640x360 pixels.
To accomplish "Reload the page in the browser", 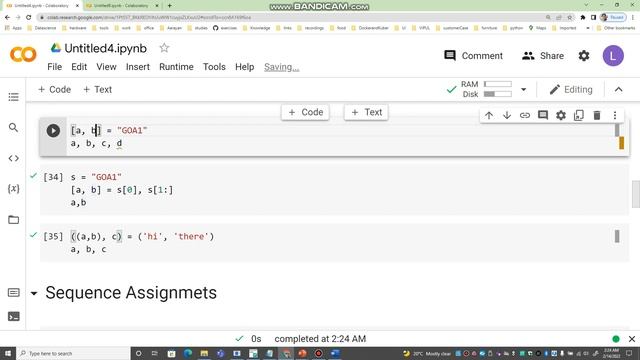I will [29, 18].
